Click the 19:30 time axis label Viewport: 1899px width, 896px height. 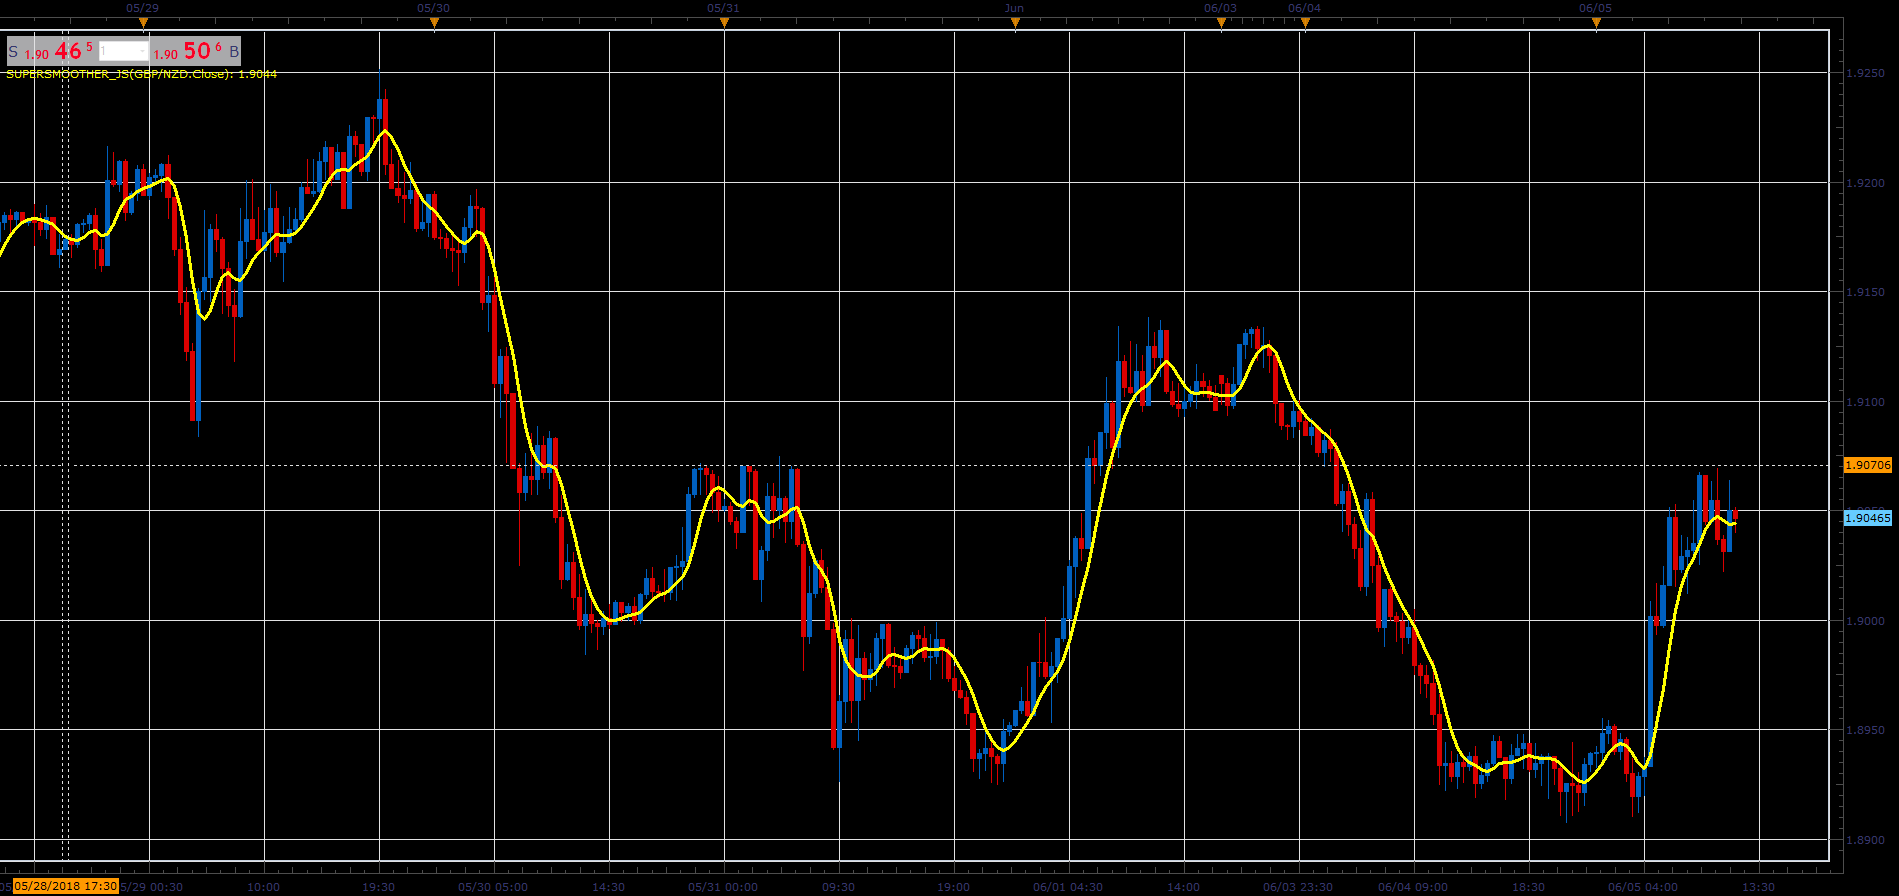pyautogui.click(x=379, y=887)
